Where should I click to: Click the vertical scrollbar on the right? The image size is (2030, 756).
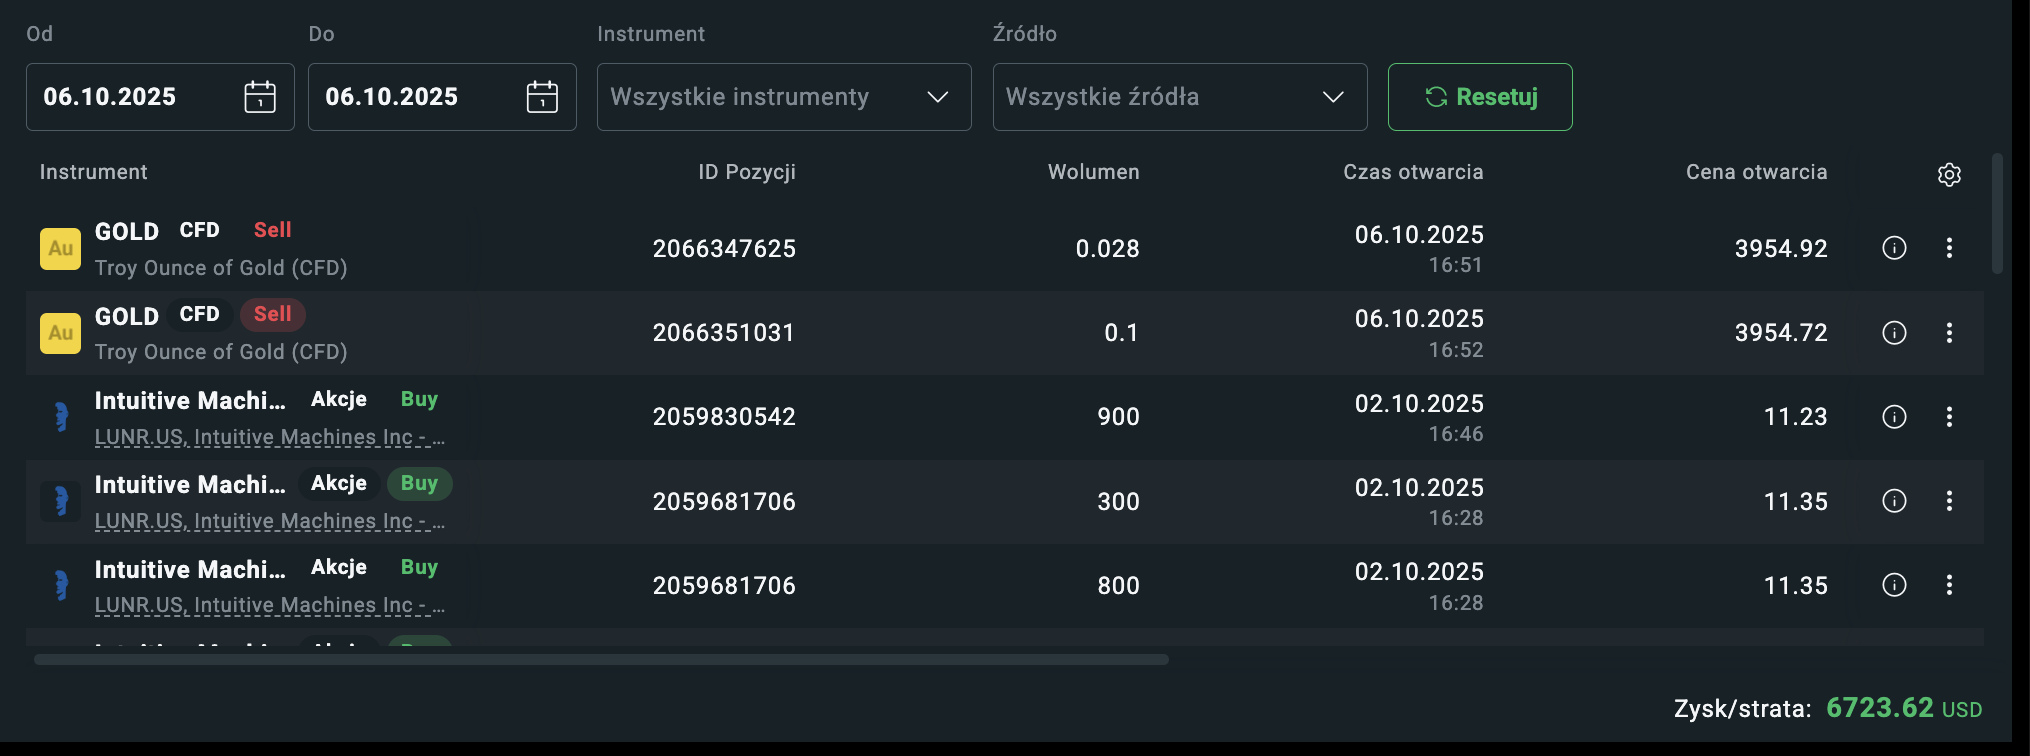pyautogui.click(x=1997, y=214)
